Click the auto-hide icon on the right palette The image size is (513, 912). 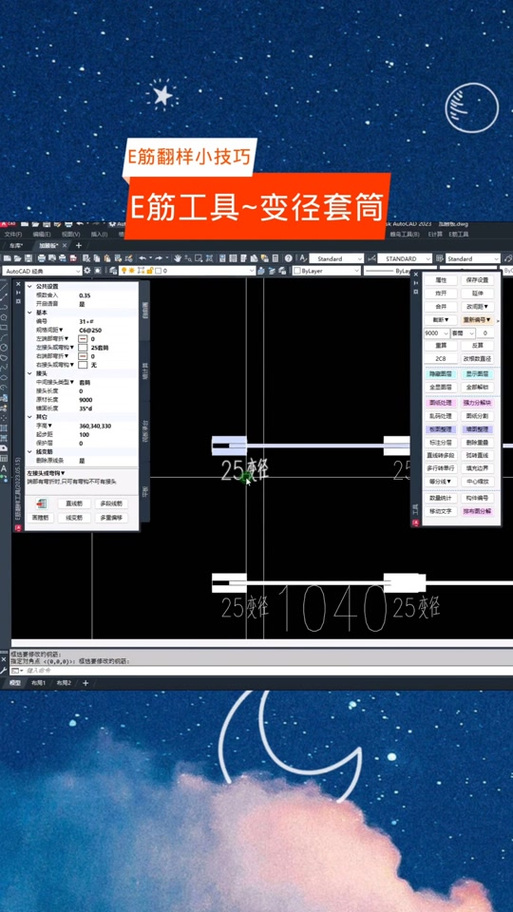[416, 283]
